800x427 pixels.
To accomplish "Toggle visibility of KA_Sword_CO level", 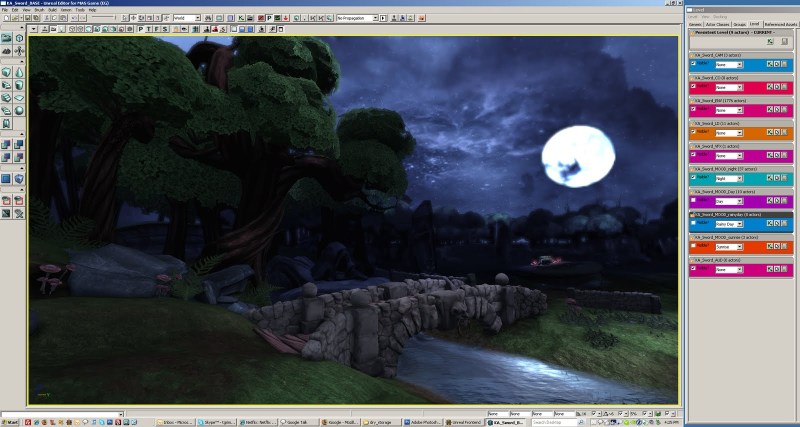I will [693, 86].
